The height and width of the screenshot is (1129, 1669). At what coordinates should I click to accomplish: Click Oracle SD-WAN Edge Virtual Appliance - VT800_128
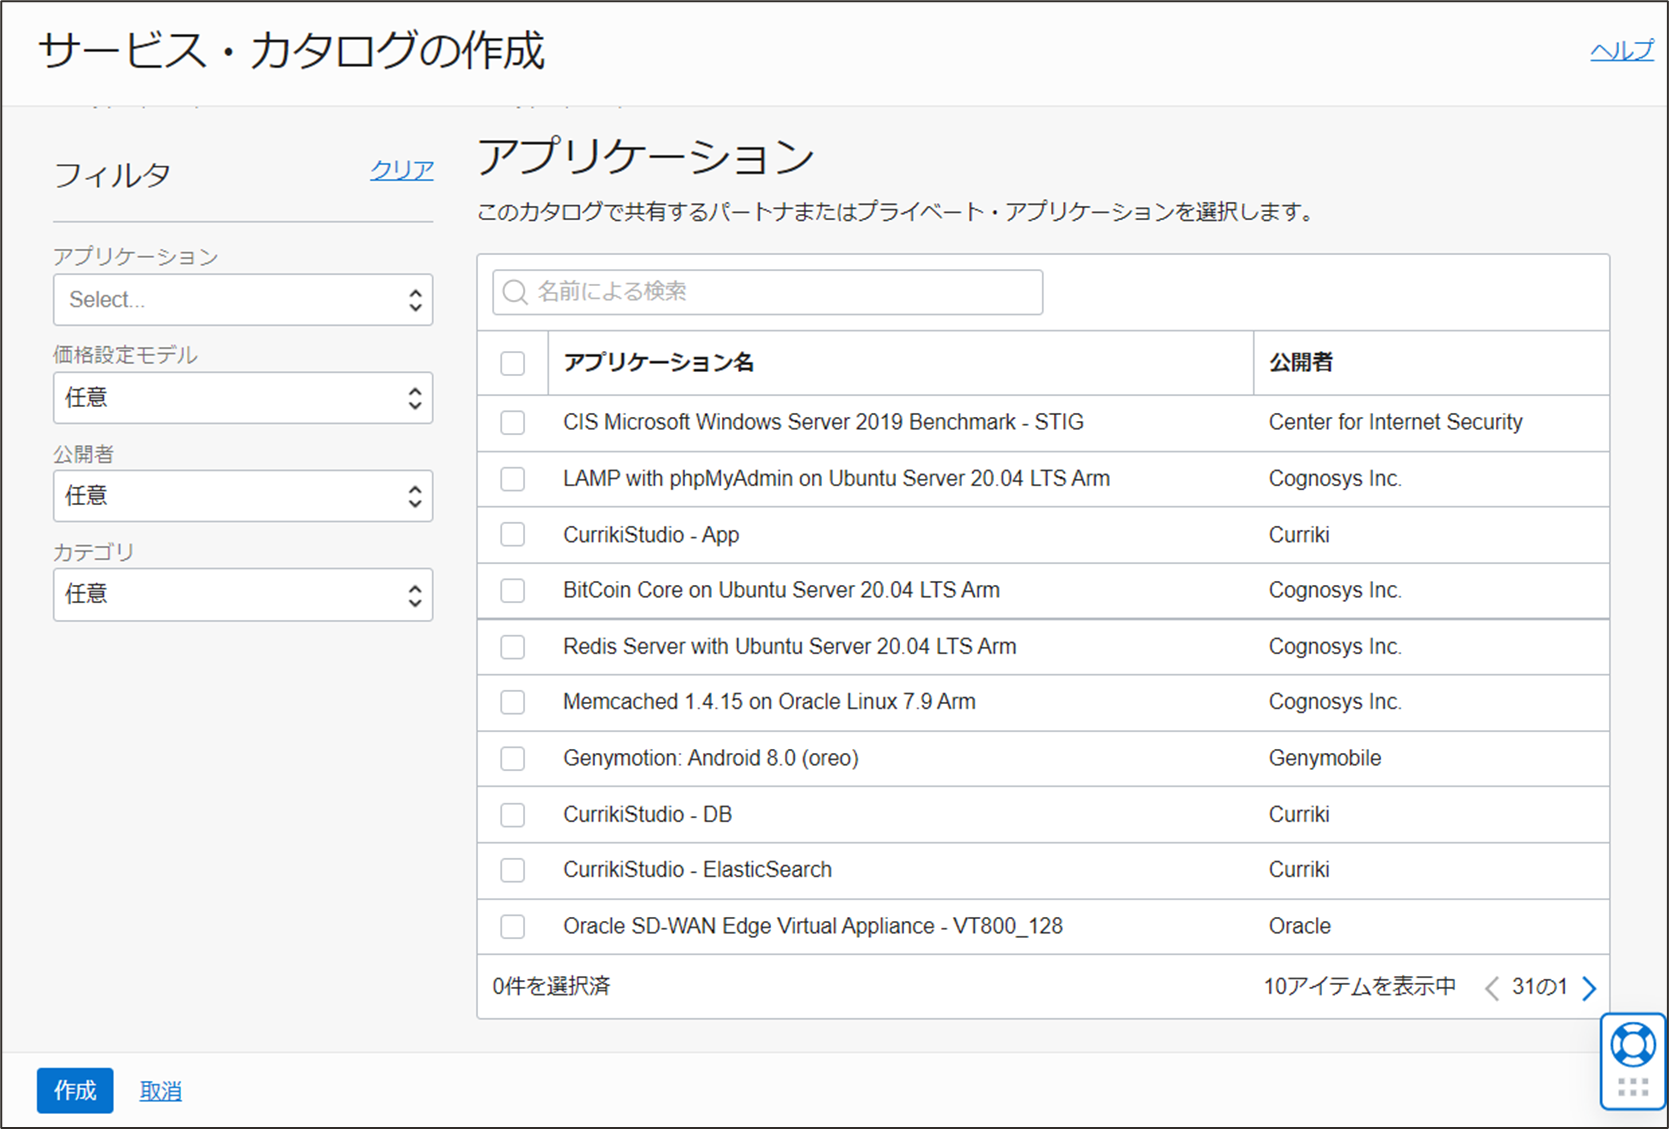click(813, 927)
